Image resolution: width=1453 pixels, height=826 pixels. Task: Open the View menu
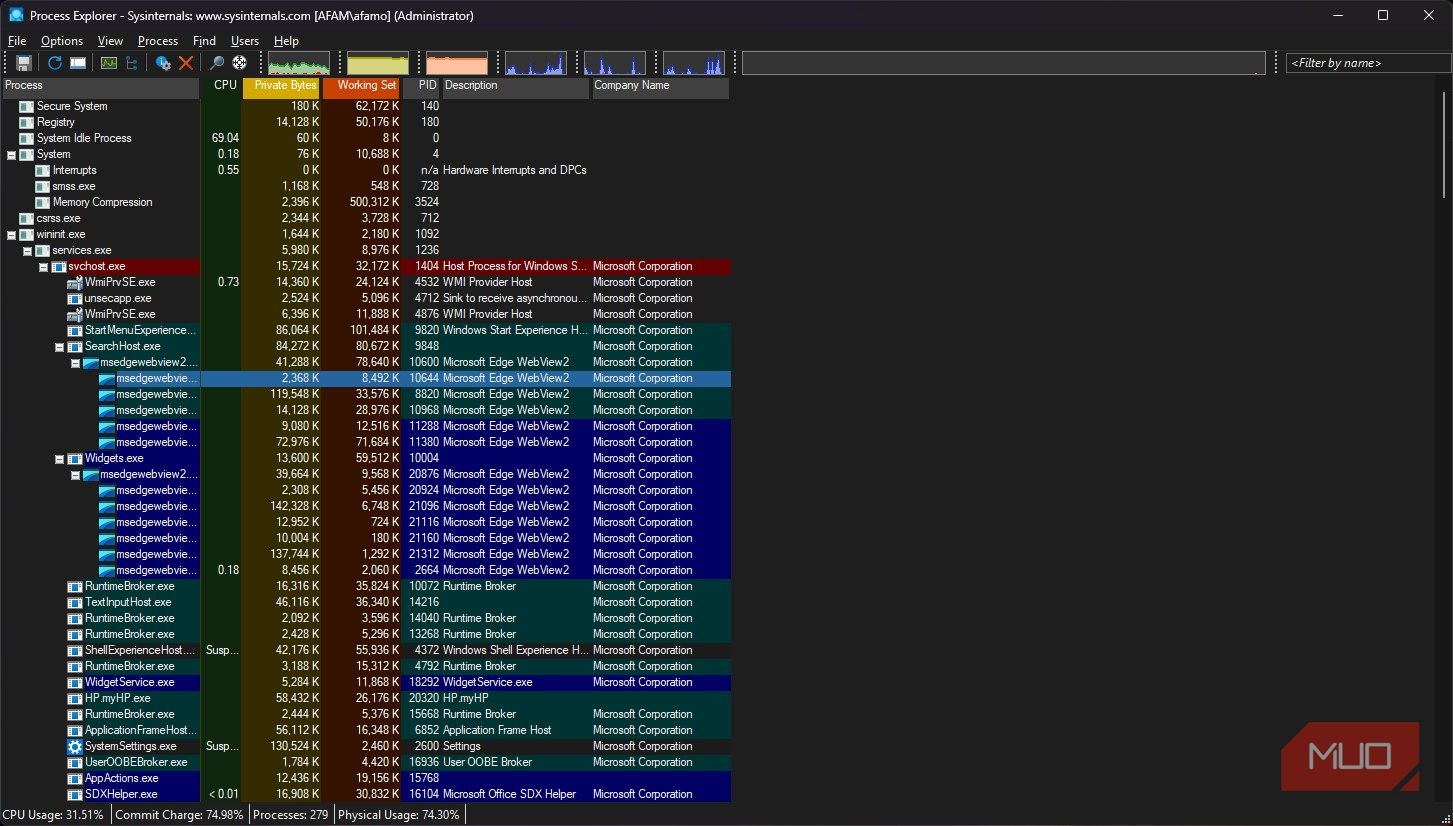click(x=110, y=41)
